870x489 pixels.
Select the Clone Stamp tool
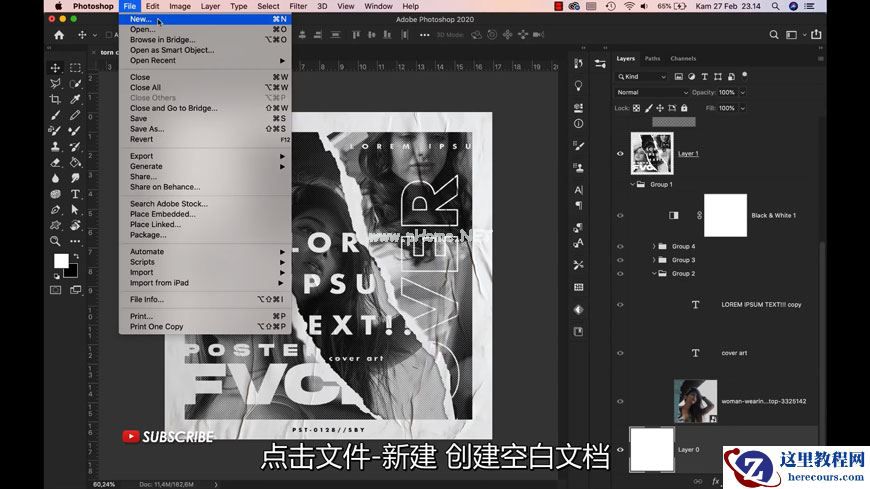click(x=55, y=147)
